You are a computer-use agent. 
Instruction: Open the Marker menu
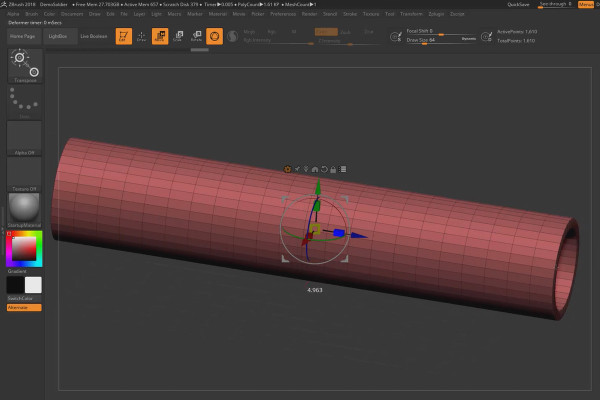(x=195, y=14)
